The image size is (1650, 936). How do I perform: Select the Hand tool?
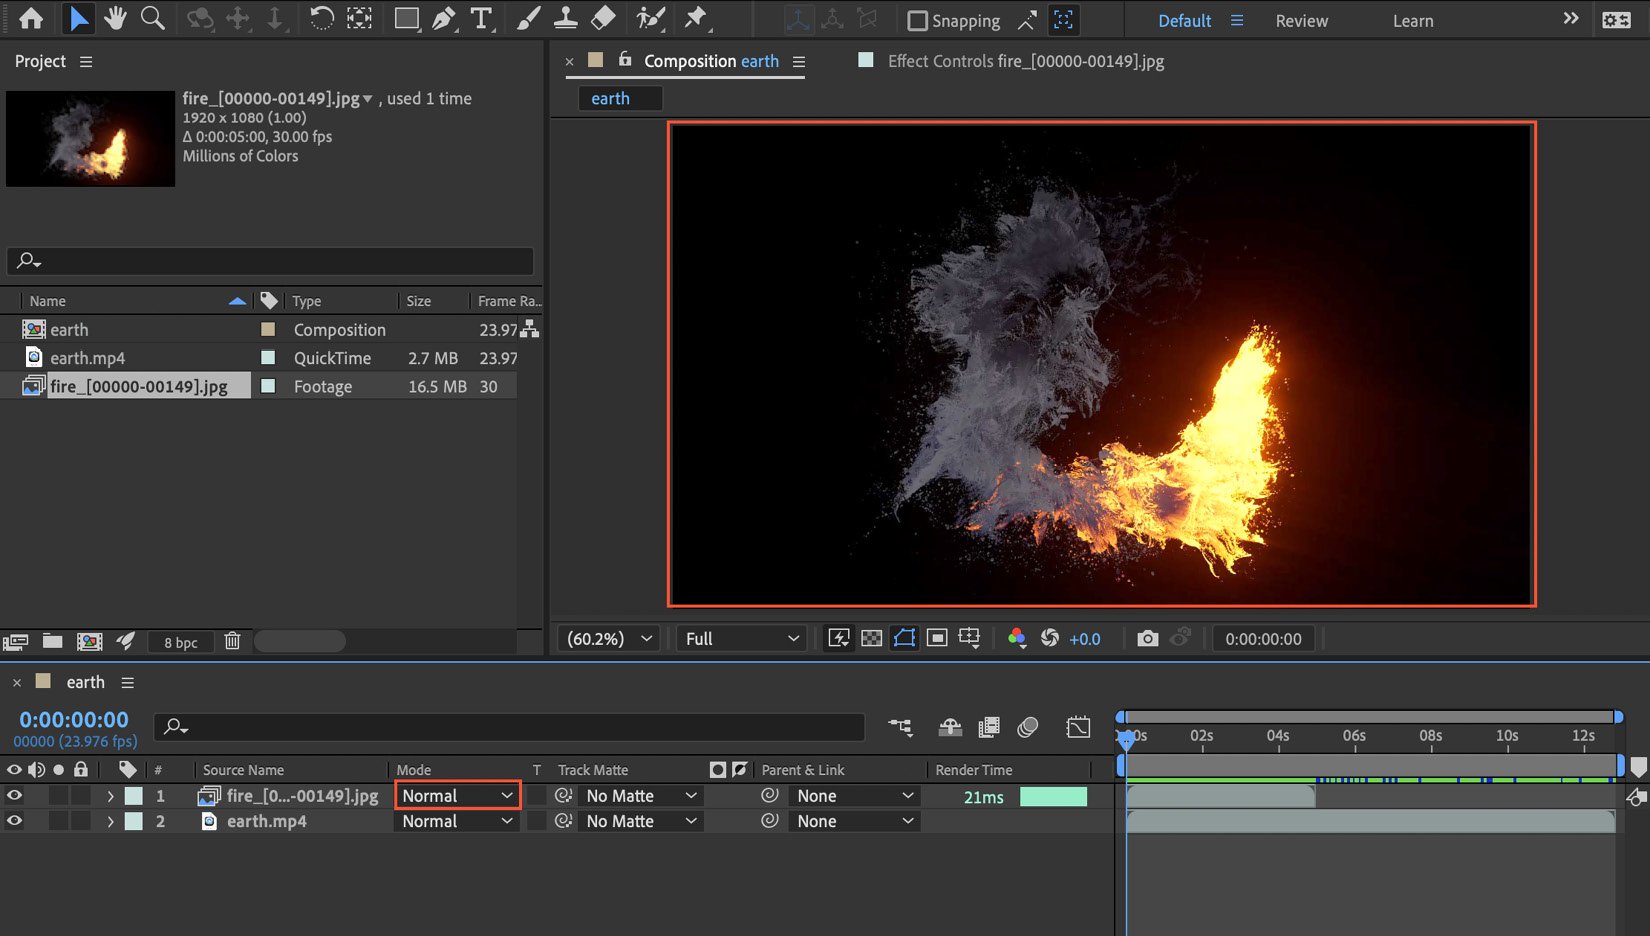coord(115,18)
